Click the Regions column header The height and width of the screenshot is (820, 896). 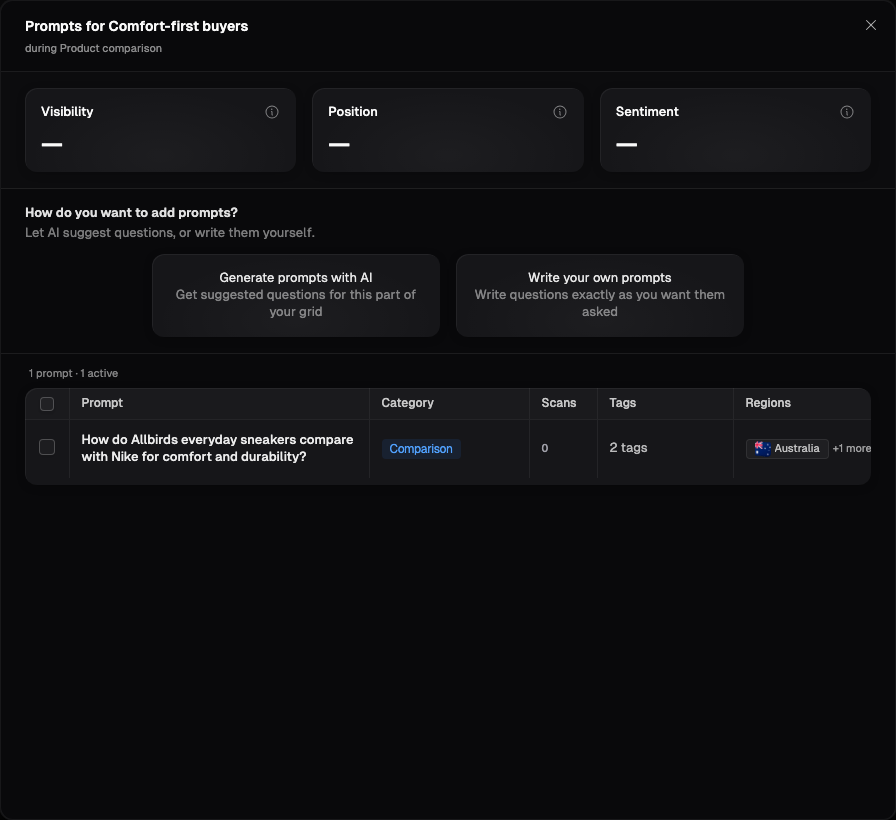[x=768, y=403]
